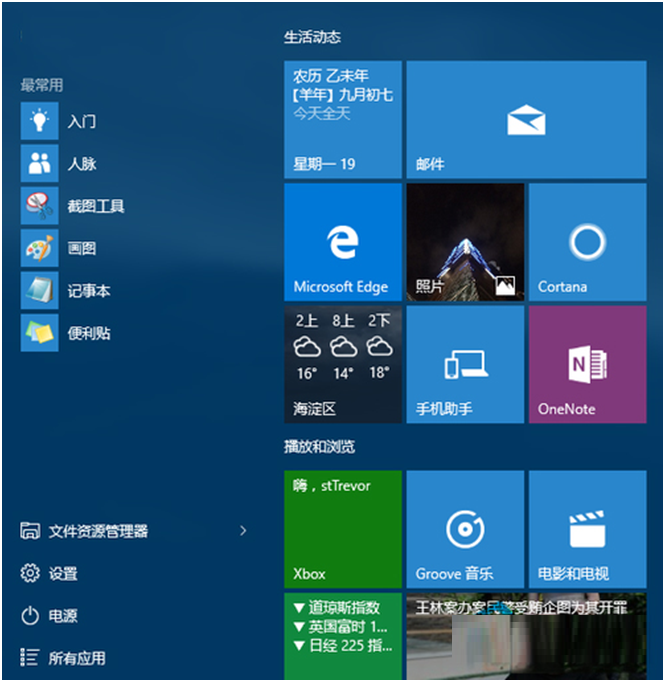
Task: Open the 照片 photo tile
Action: (x=465, y=242)
